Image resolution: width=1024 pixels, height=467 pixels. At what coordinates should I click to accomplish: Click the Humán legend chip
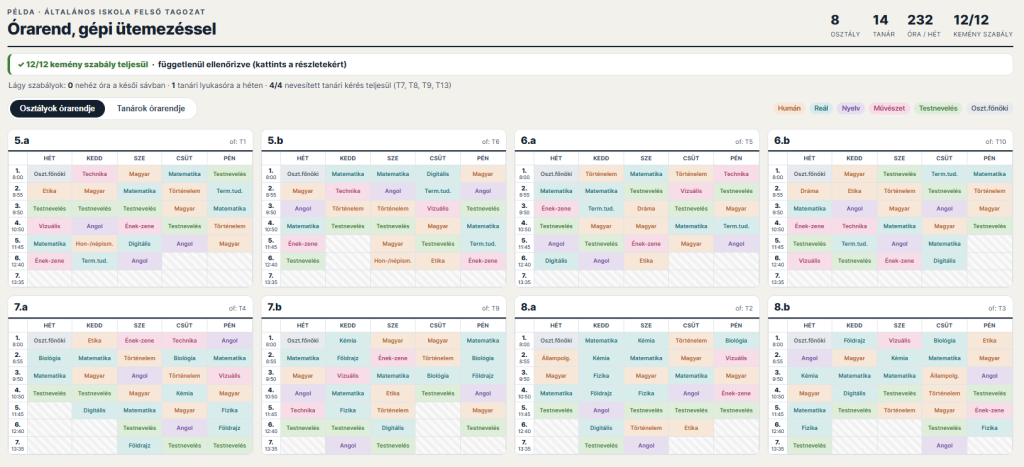click(x=790, y=108)
